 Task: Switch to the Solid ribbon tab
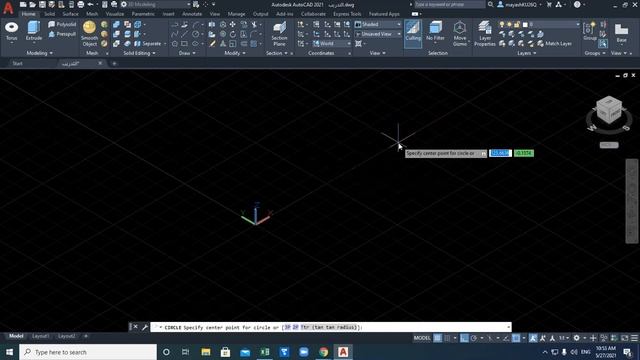coord(49,14)
